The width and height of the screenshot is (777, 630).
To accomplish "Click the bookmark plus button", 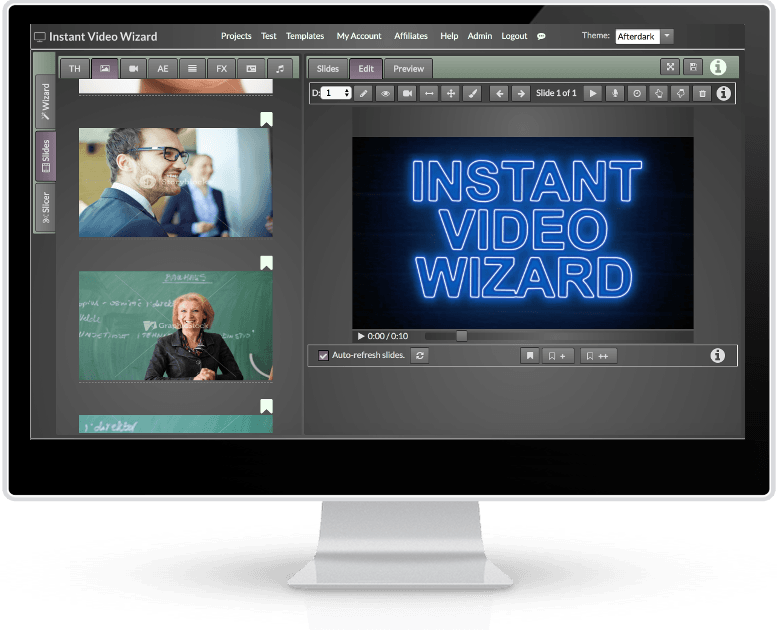I will pos(557,356).
